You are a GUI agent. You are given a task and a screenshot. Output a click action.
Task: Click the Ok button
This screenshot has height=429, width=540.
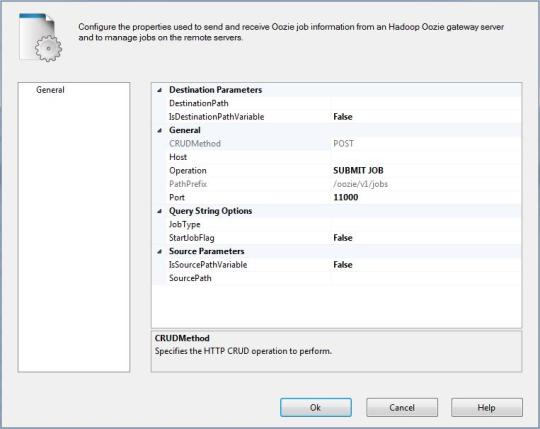(x=316, y=408)
